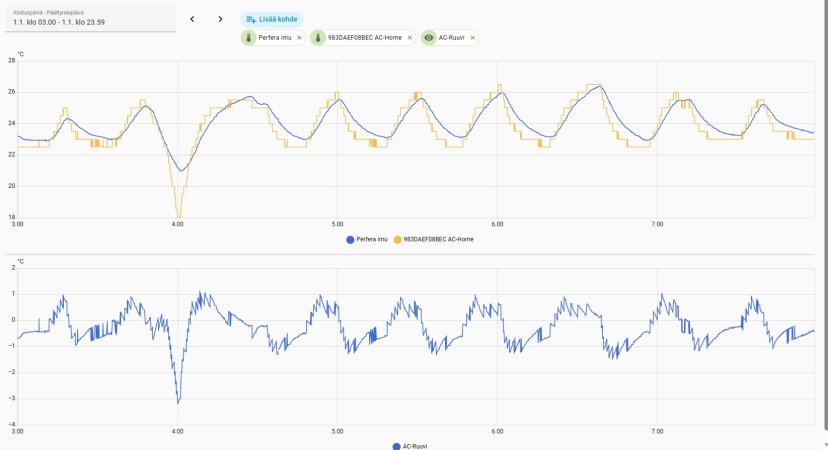Remove the 983DAEF08BEC AC-Home entity chip

410,38
